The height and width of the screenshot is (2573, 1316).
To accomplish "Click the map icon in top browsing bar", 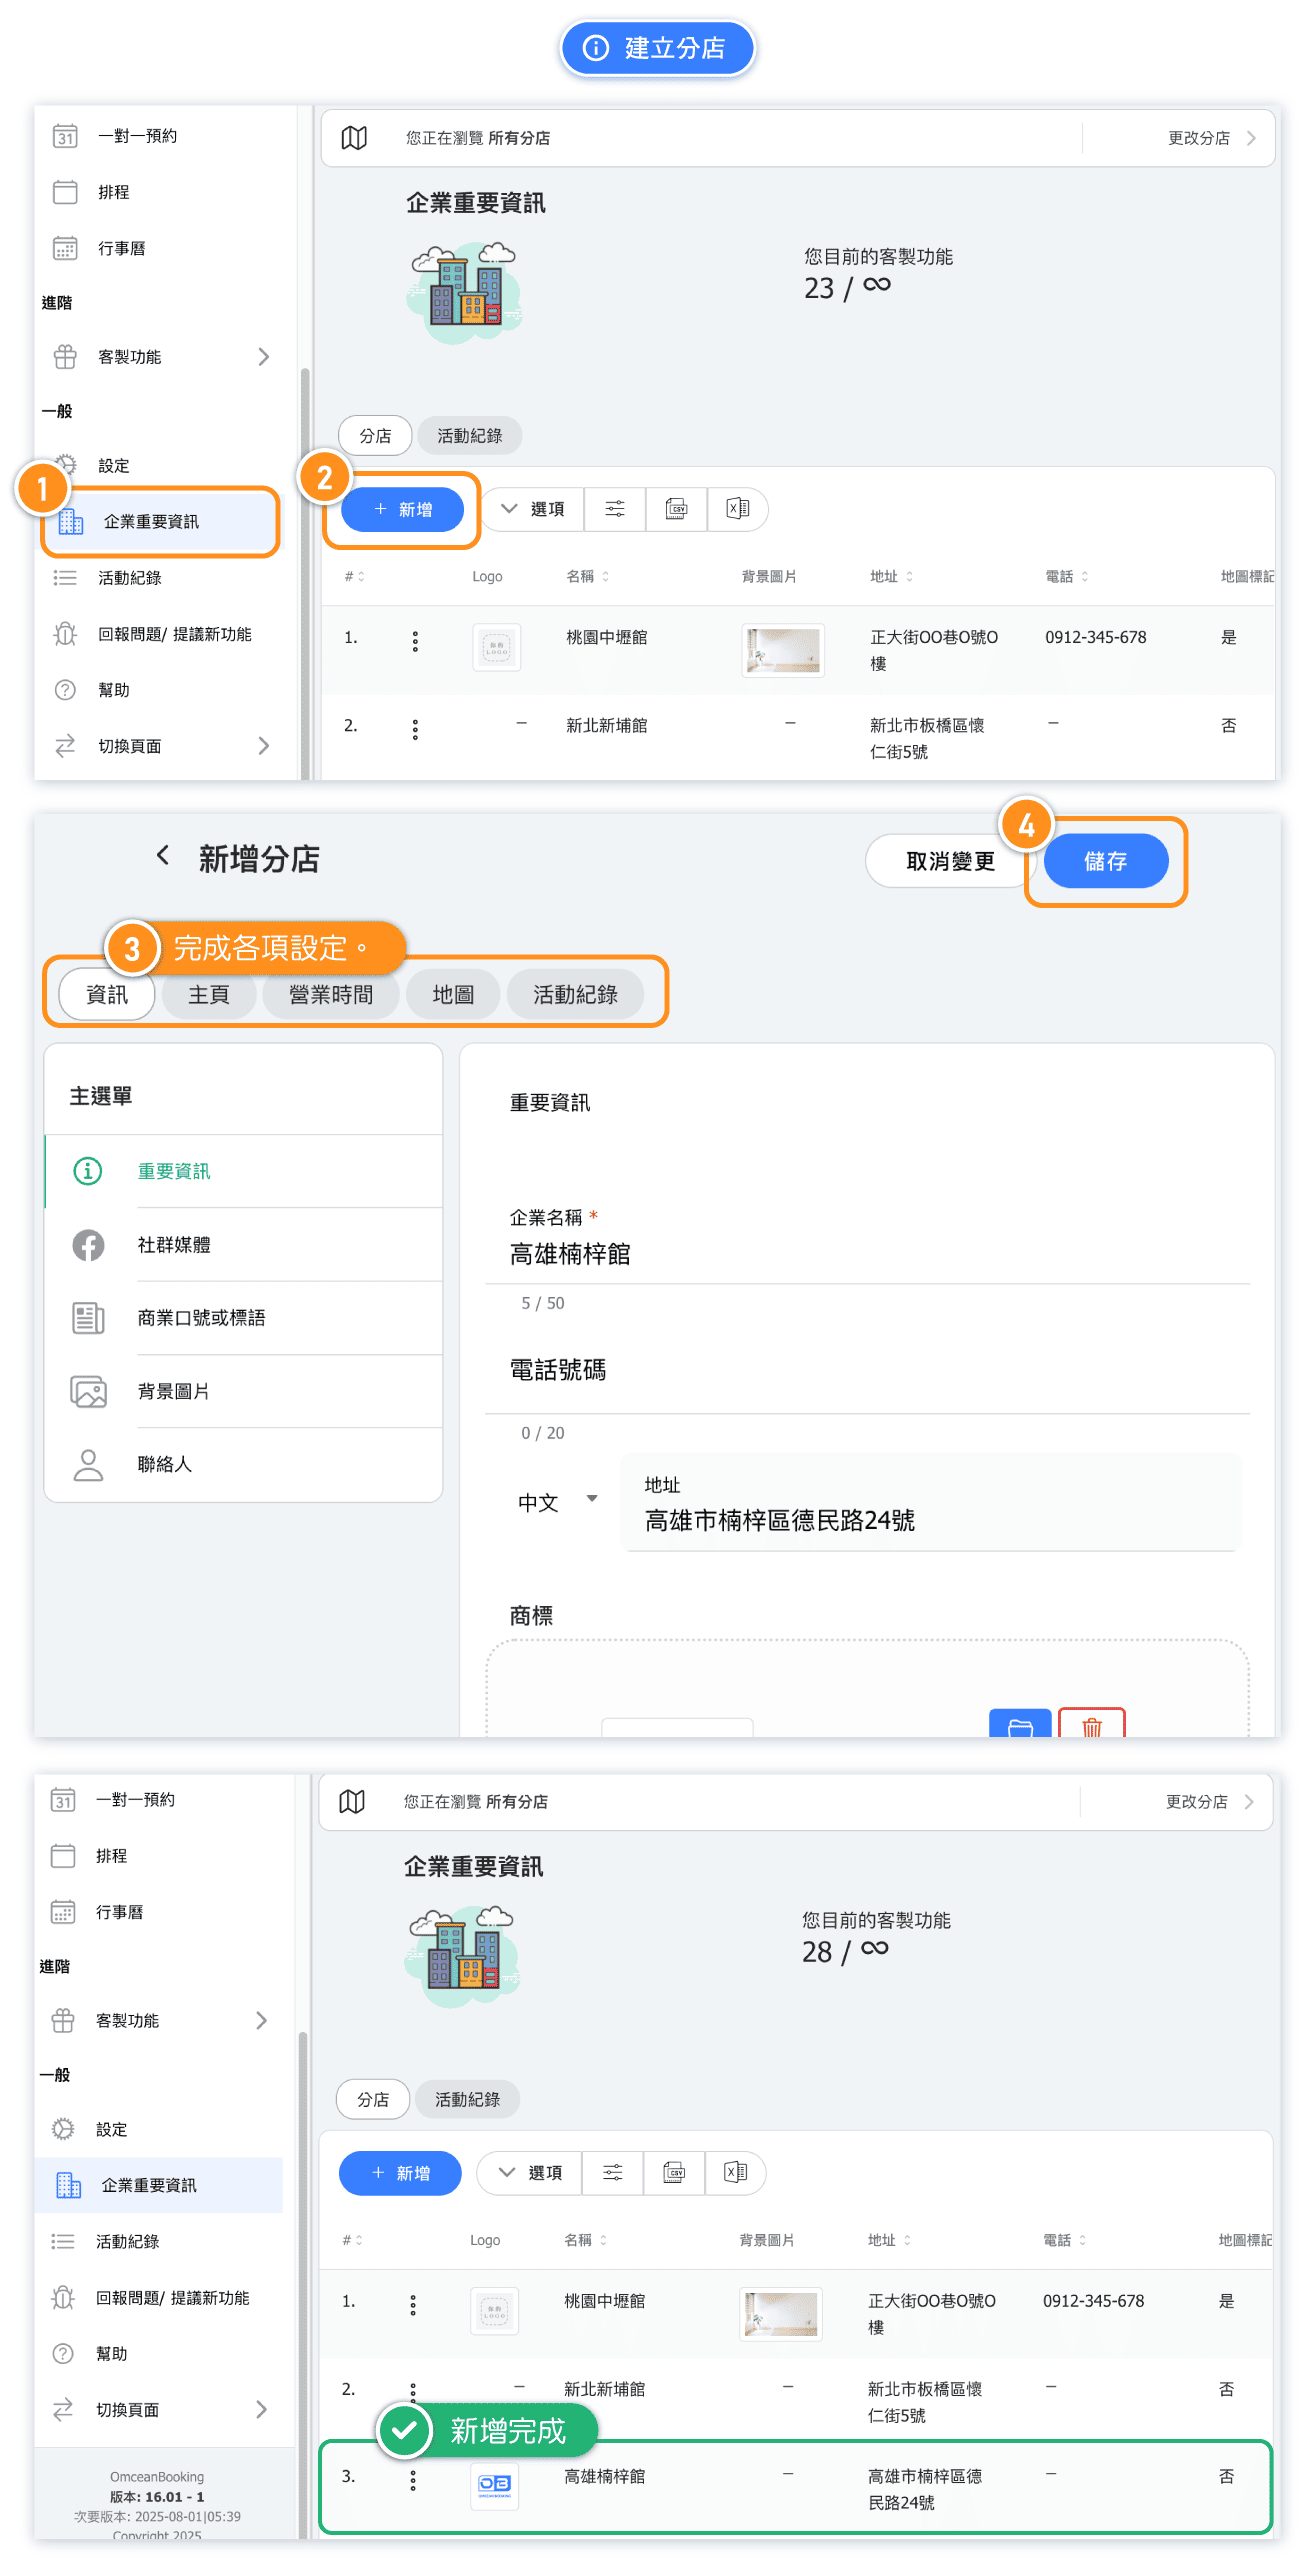I will click(354, 138).
